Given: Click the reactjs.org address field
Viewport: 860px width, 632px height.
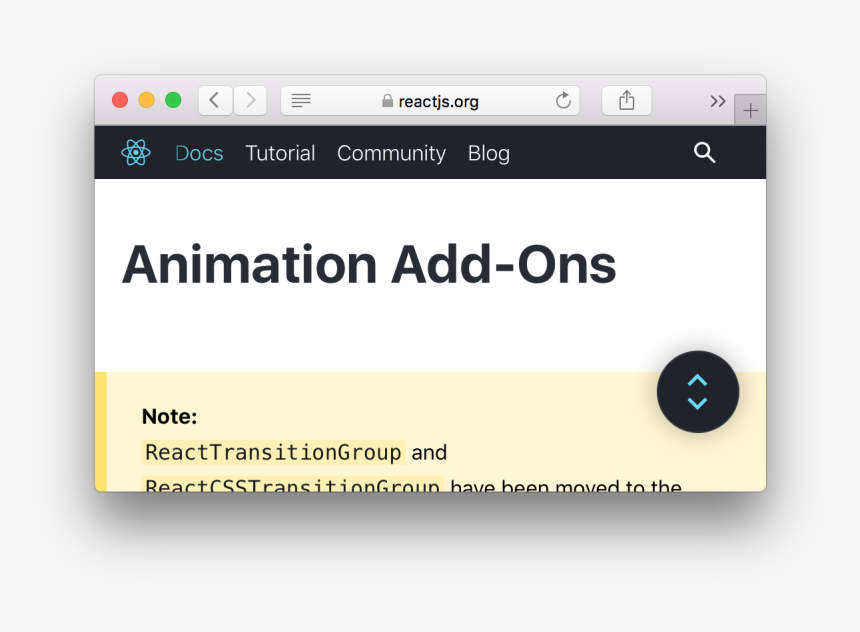Looking at the screenshot, I should coord(440,101).
